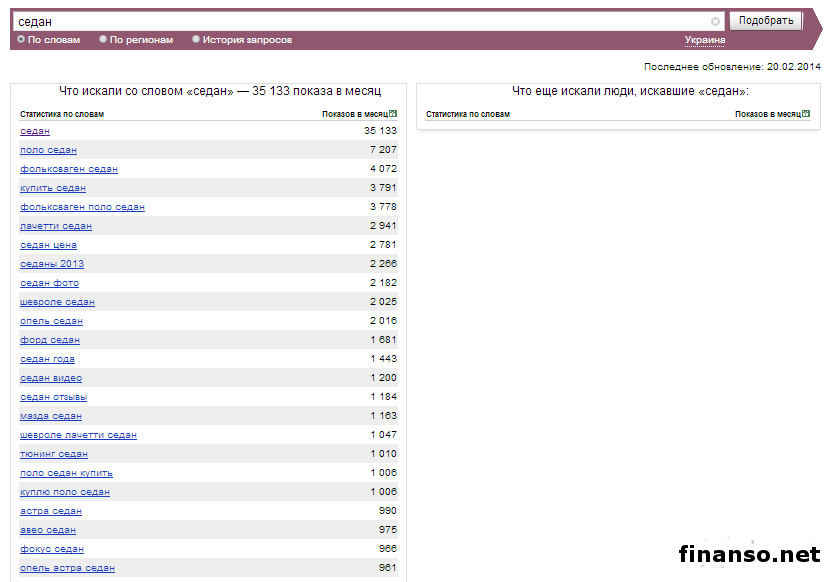This screenshot has width=835, height=582.
Task: Select the 'По регионам' radio button
Action: click(x=103, y=40)
